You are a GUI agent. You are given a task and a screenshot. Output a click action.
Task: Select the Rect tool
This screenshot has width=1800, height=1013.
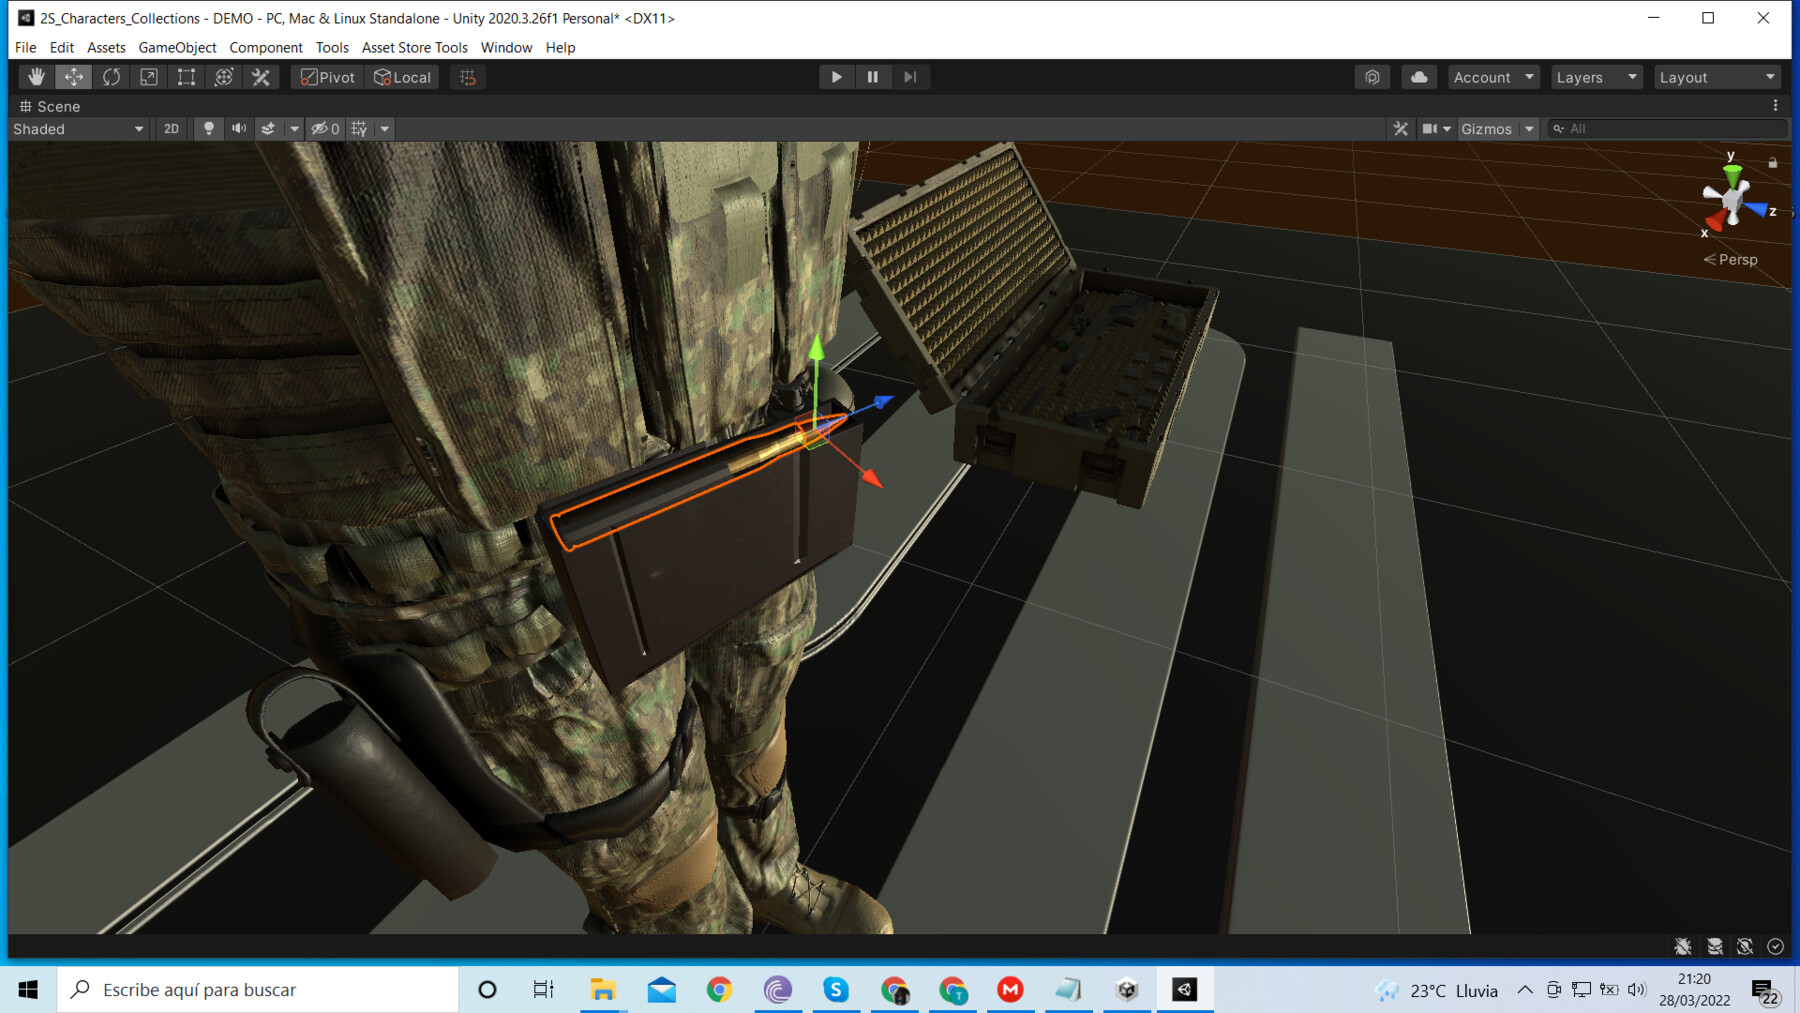coord(186,77)
